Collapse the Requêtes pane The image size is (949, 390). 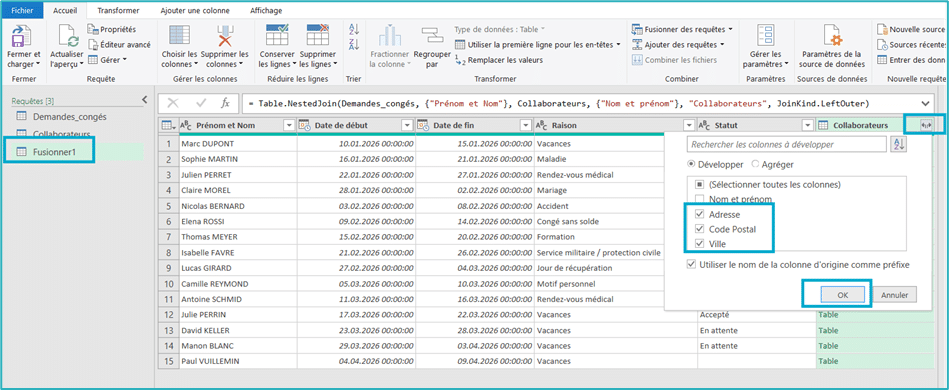[x=144, y=100]
